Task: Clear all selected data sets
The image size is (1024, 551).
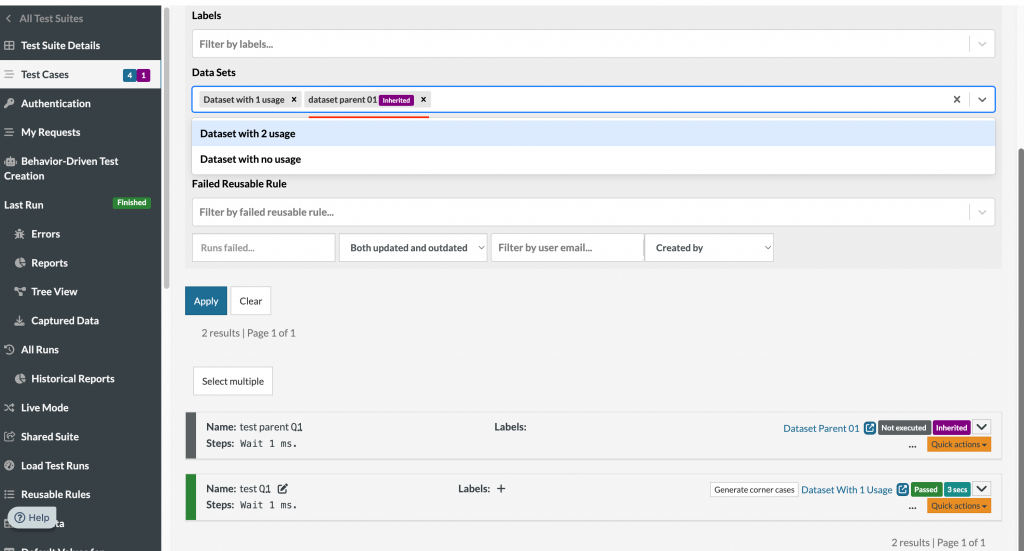Action: pos(956,100)
